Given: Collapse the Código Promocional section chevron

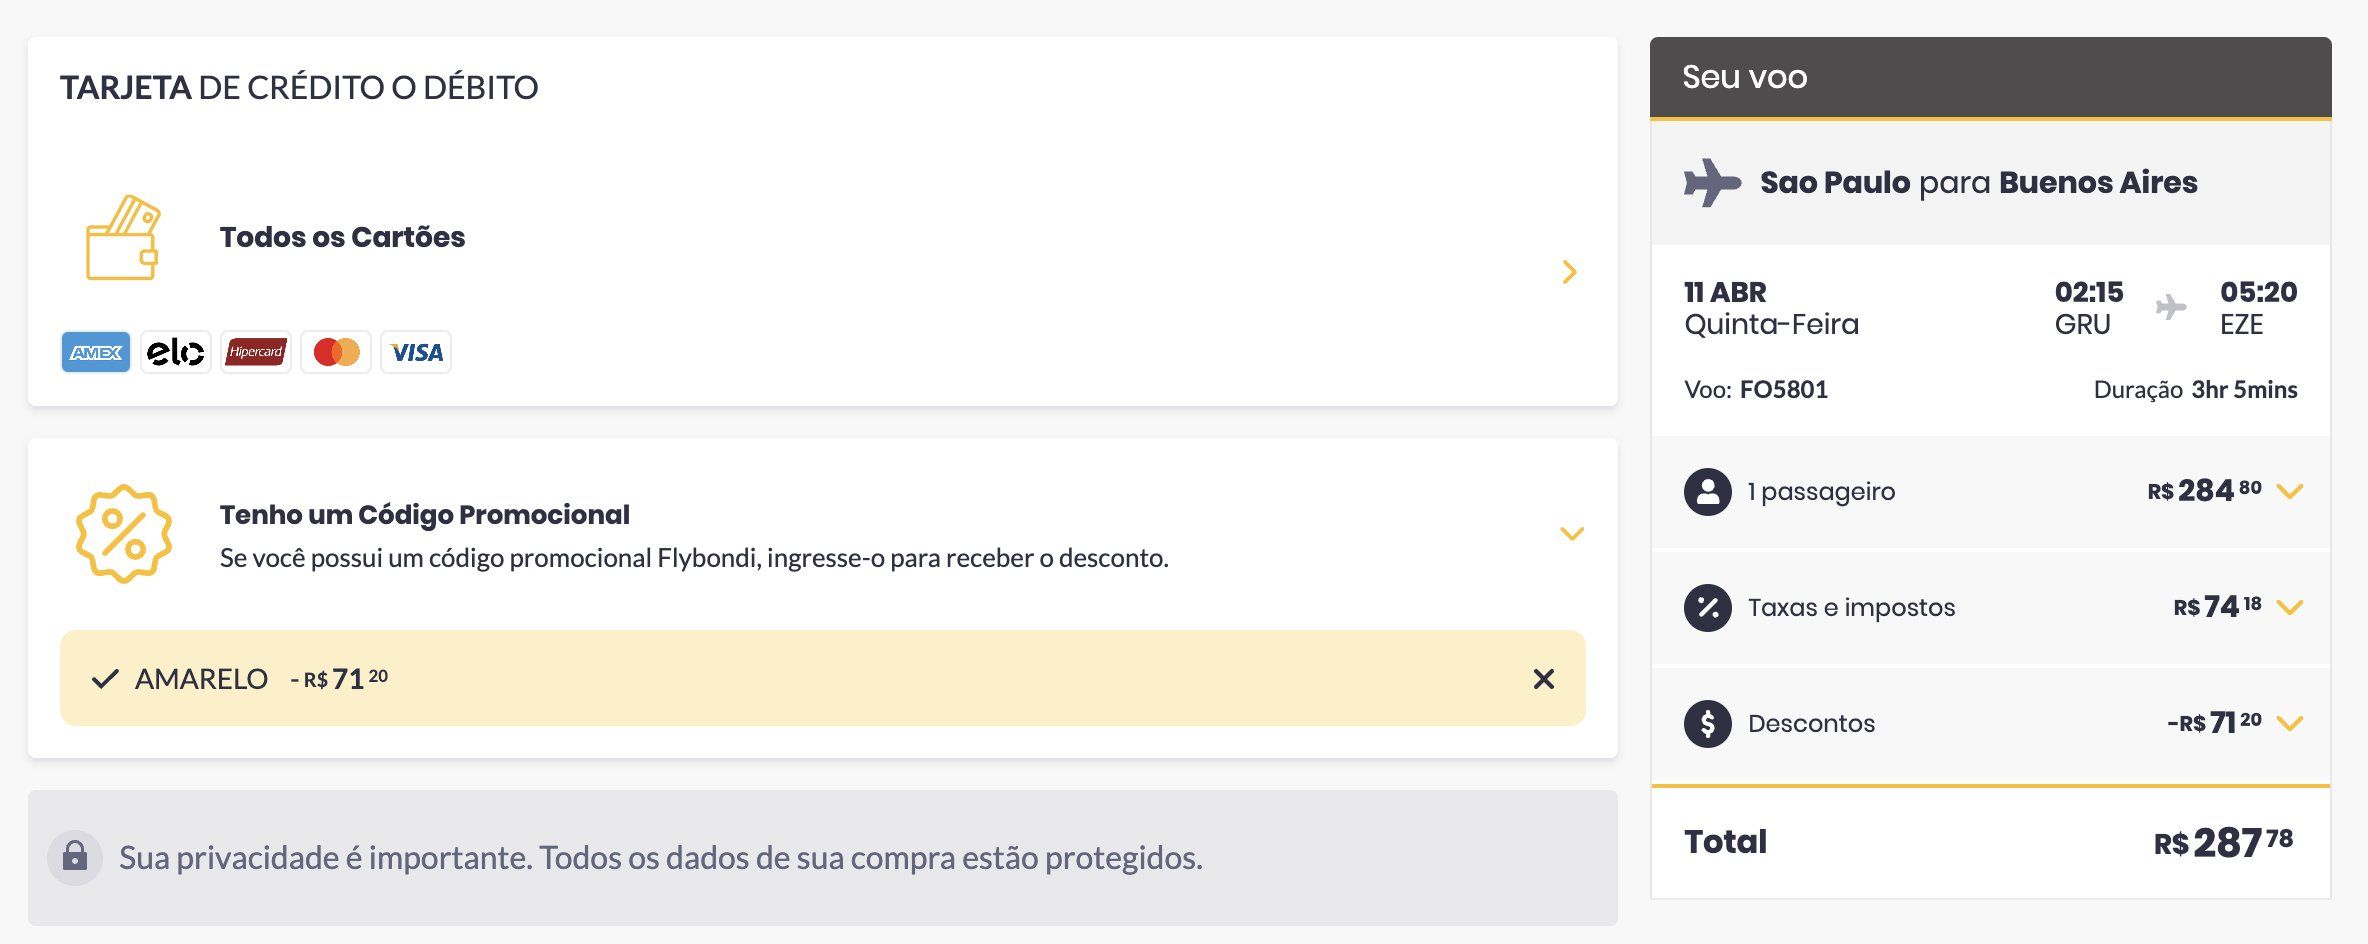Looking at the screenshot, I should pos(1572,533).
